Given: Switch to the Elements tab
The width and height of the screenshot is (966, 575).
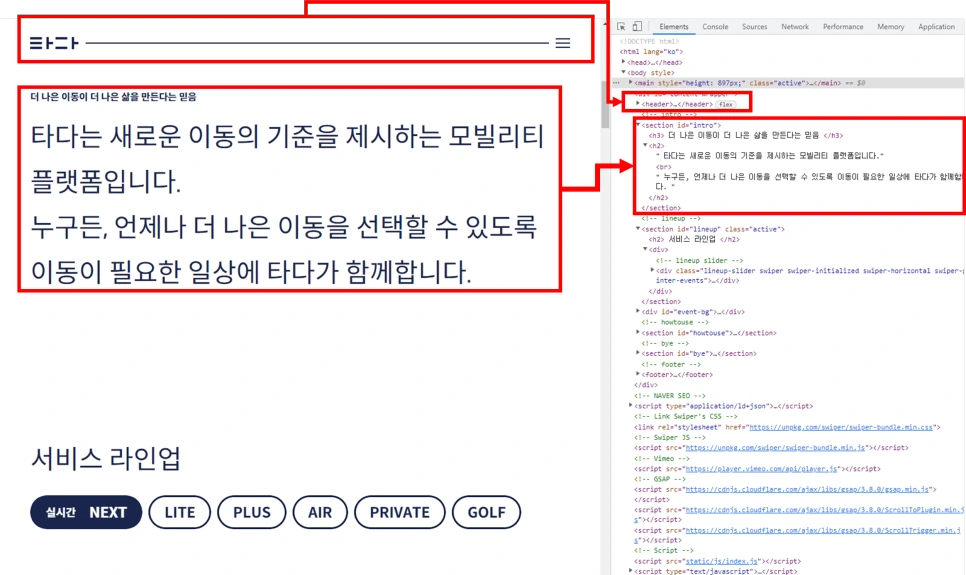Looking at the screenshot, I should click(x=673, y=27).
